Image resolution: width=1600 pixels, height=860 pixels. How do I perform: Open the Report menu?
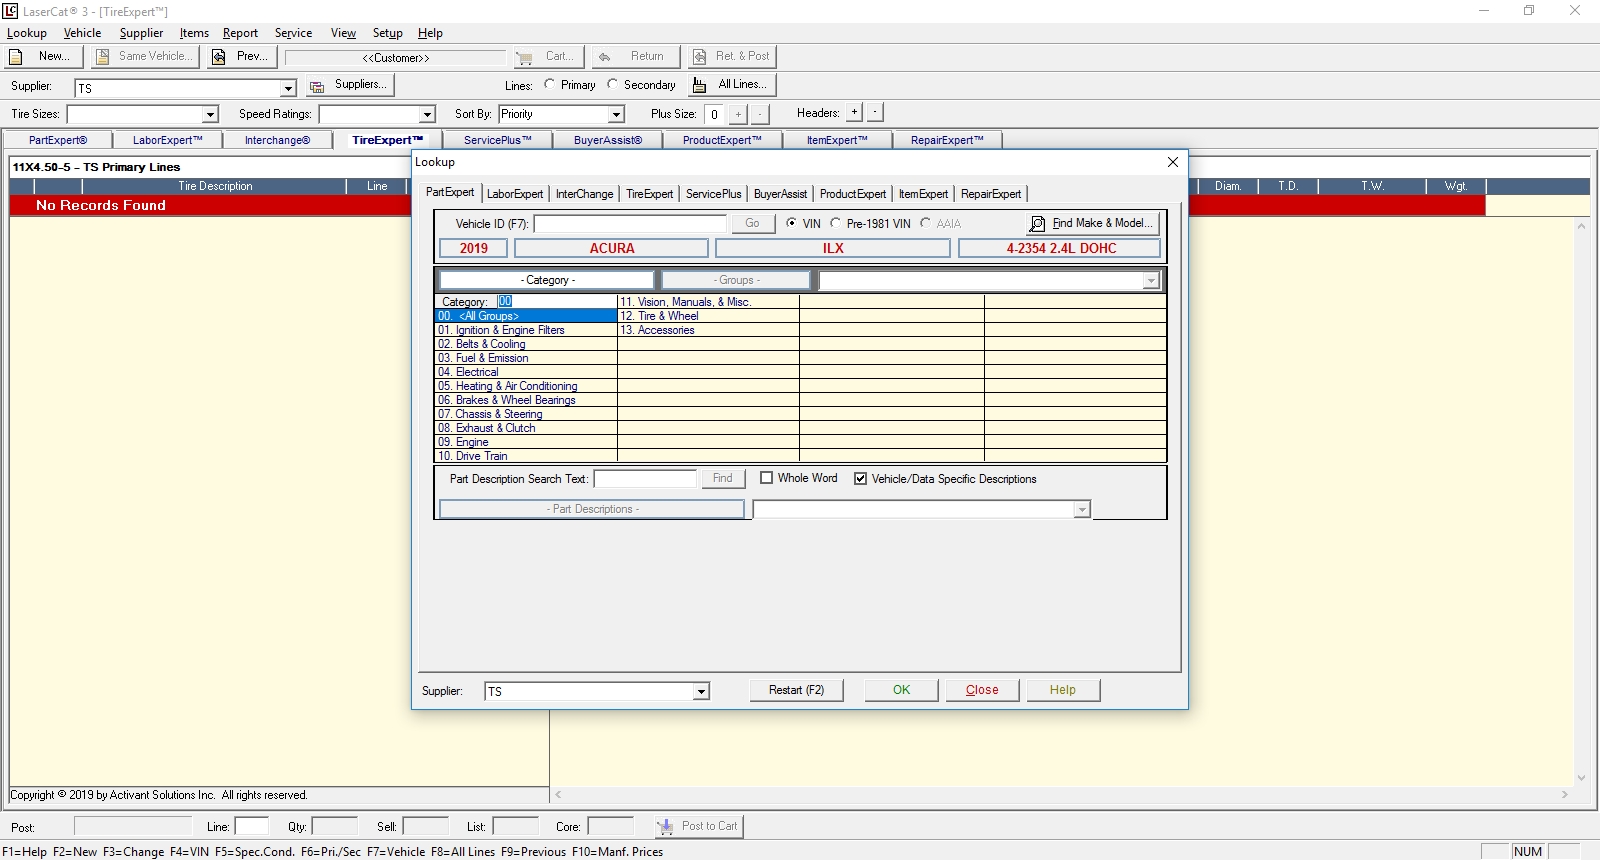(x=240, y=33)
